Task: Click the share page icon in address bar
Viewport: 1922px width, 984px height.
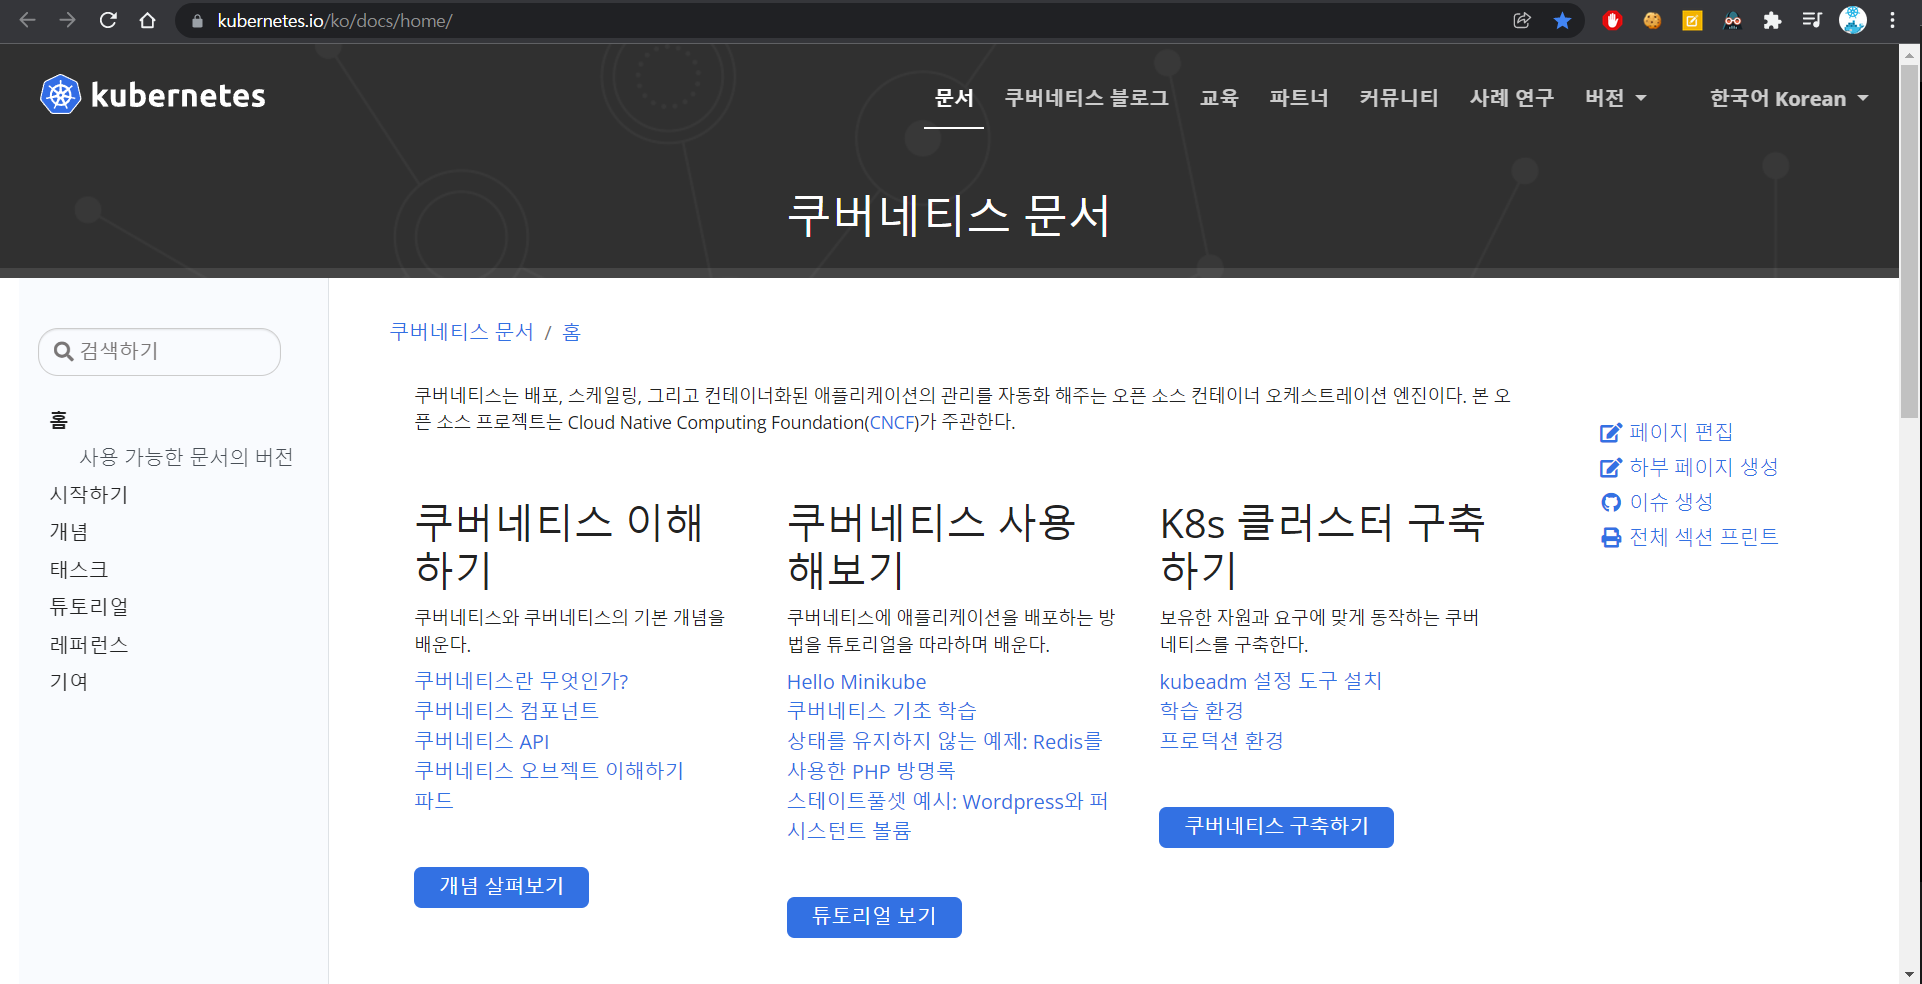Action: tap(1522, 20)
